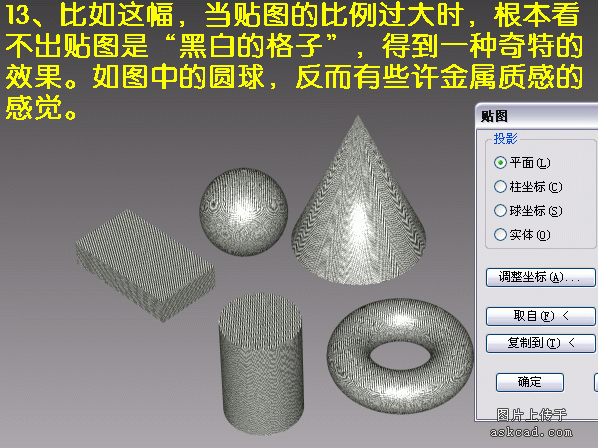Choose the 柱坐标 (C) projection option
The image size is (598, 448).
click(528, 187)
